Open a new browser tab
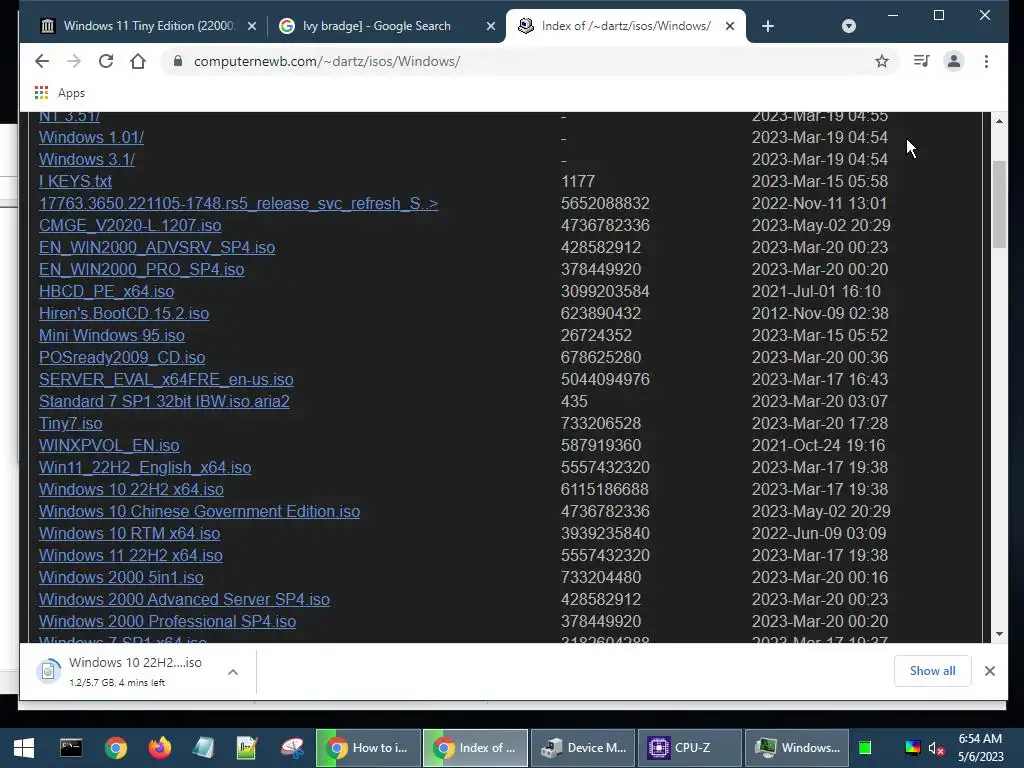The width and height of the screenshot is (1024, 768). point(768,26)
